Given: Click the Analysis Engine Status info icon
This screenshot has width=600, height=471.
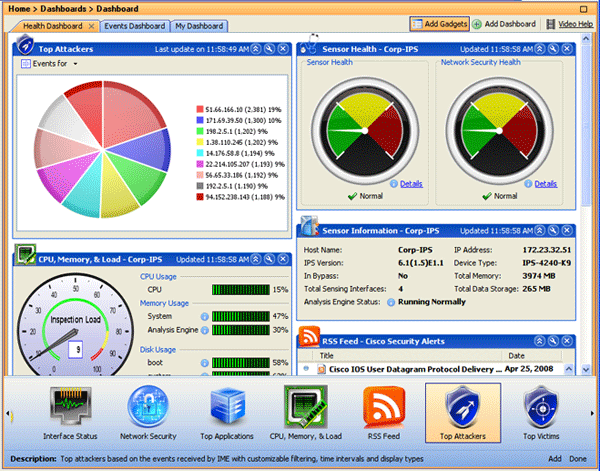Looking at the screenshot, I should (x=391, y=302).
